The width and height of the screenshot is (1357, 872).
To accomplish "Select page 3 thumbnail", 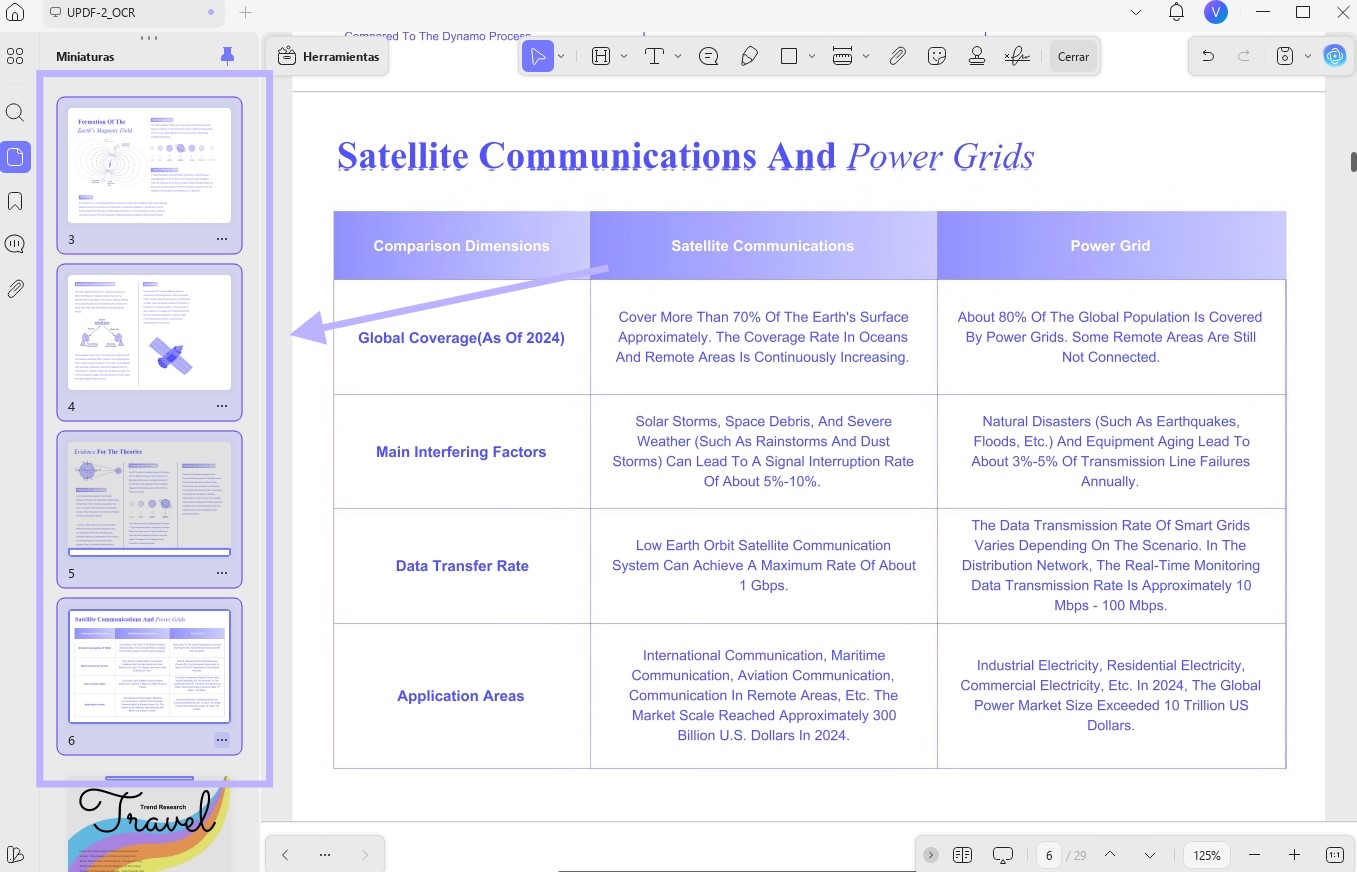I will tap(149, 165).
